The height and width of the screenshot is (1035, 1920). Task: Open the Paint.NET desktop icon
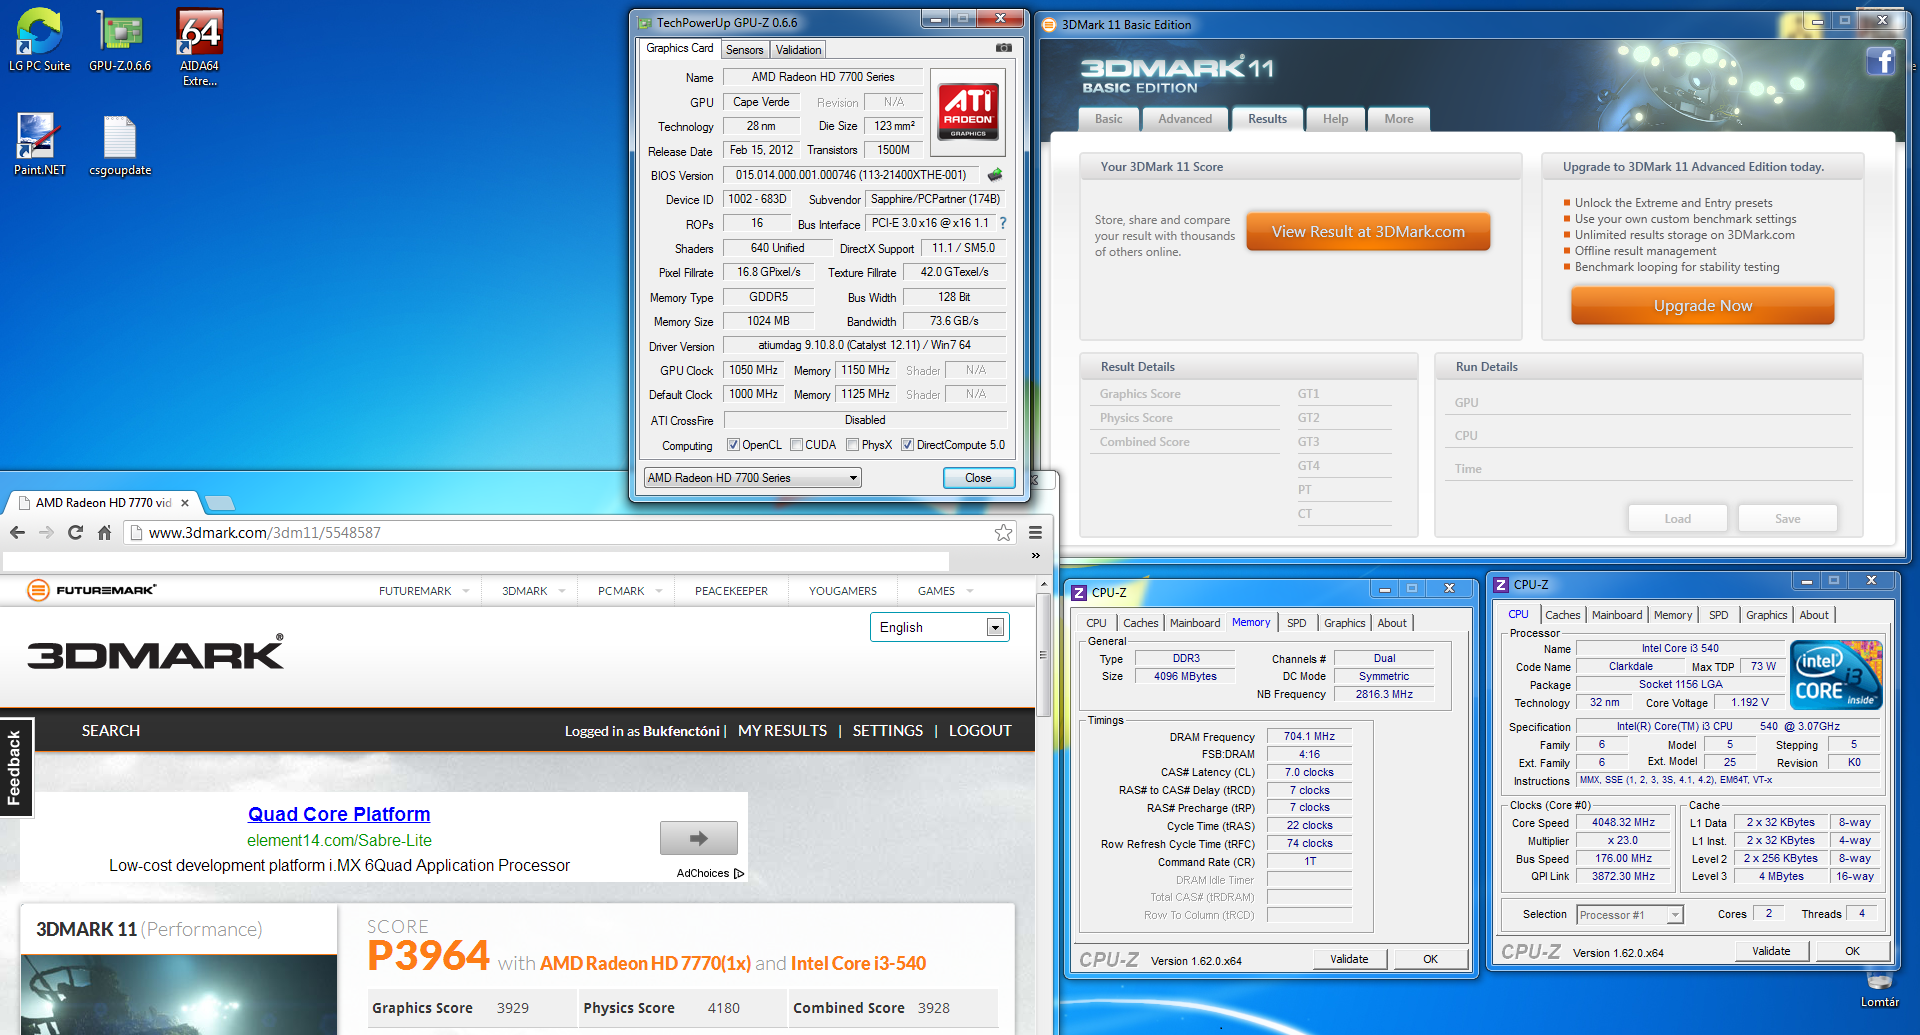[x=39, y=144]
